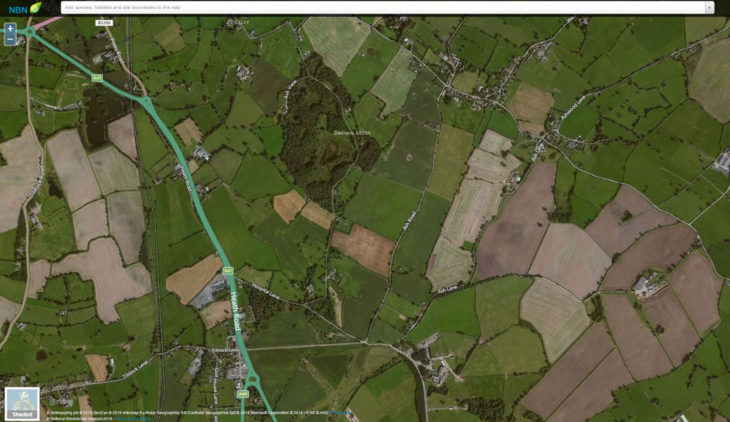The width and height of the screenshot is (730, 422).
Task: Click the A49 road shield
Action: [243, 394]
